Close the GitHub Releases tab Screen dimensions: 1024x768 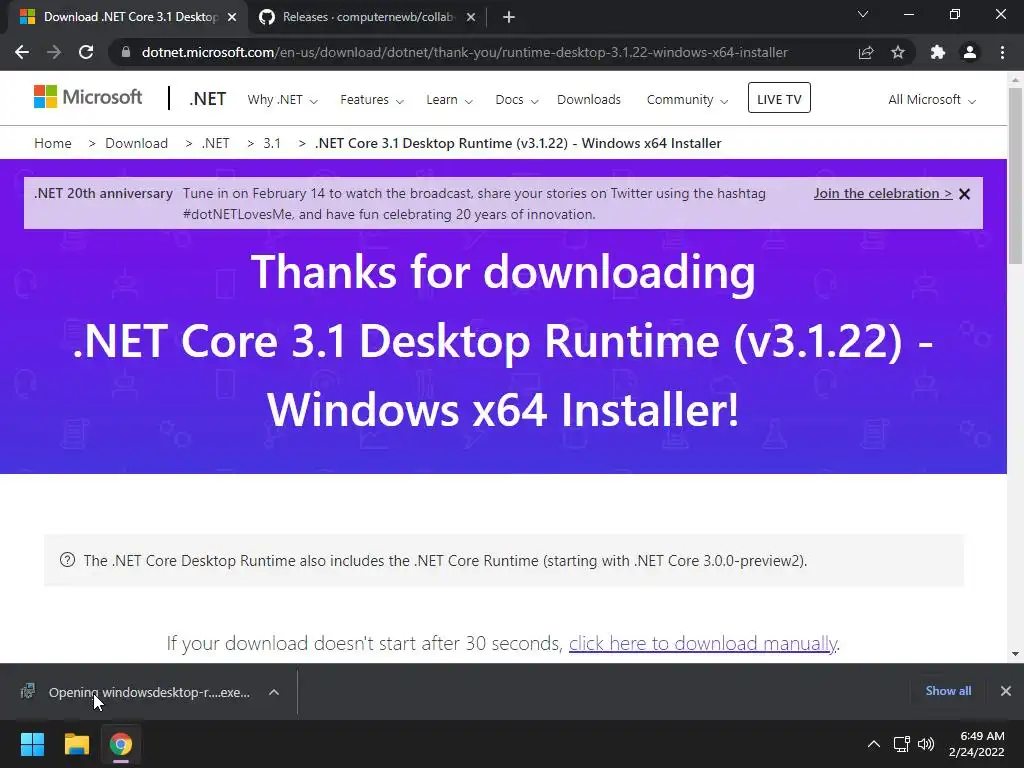tap(471, 17)
